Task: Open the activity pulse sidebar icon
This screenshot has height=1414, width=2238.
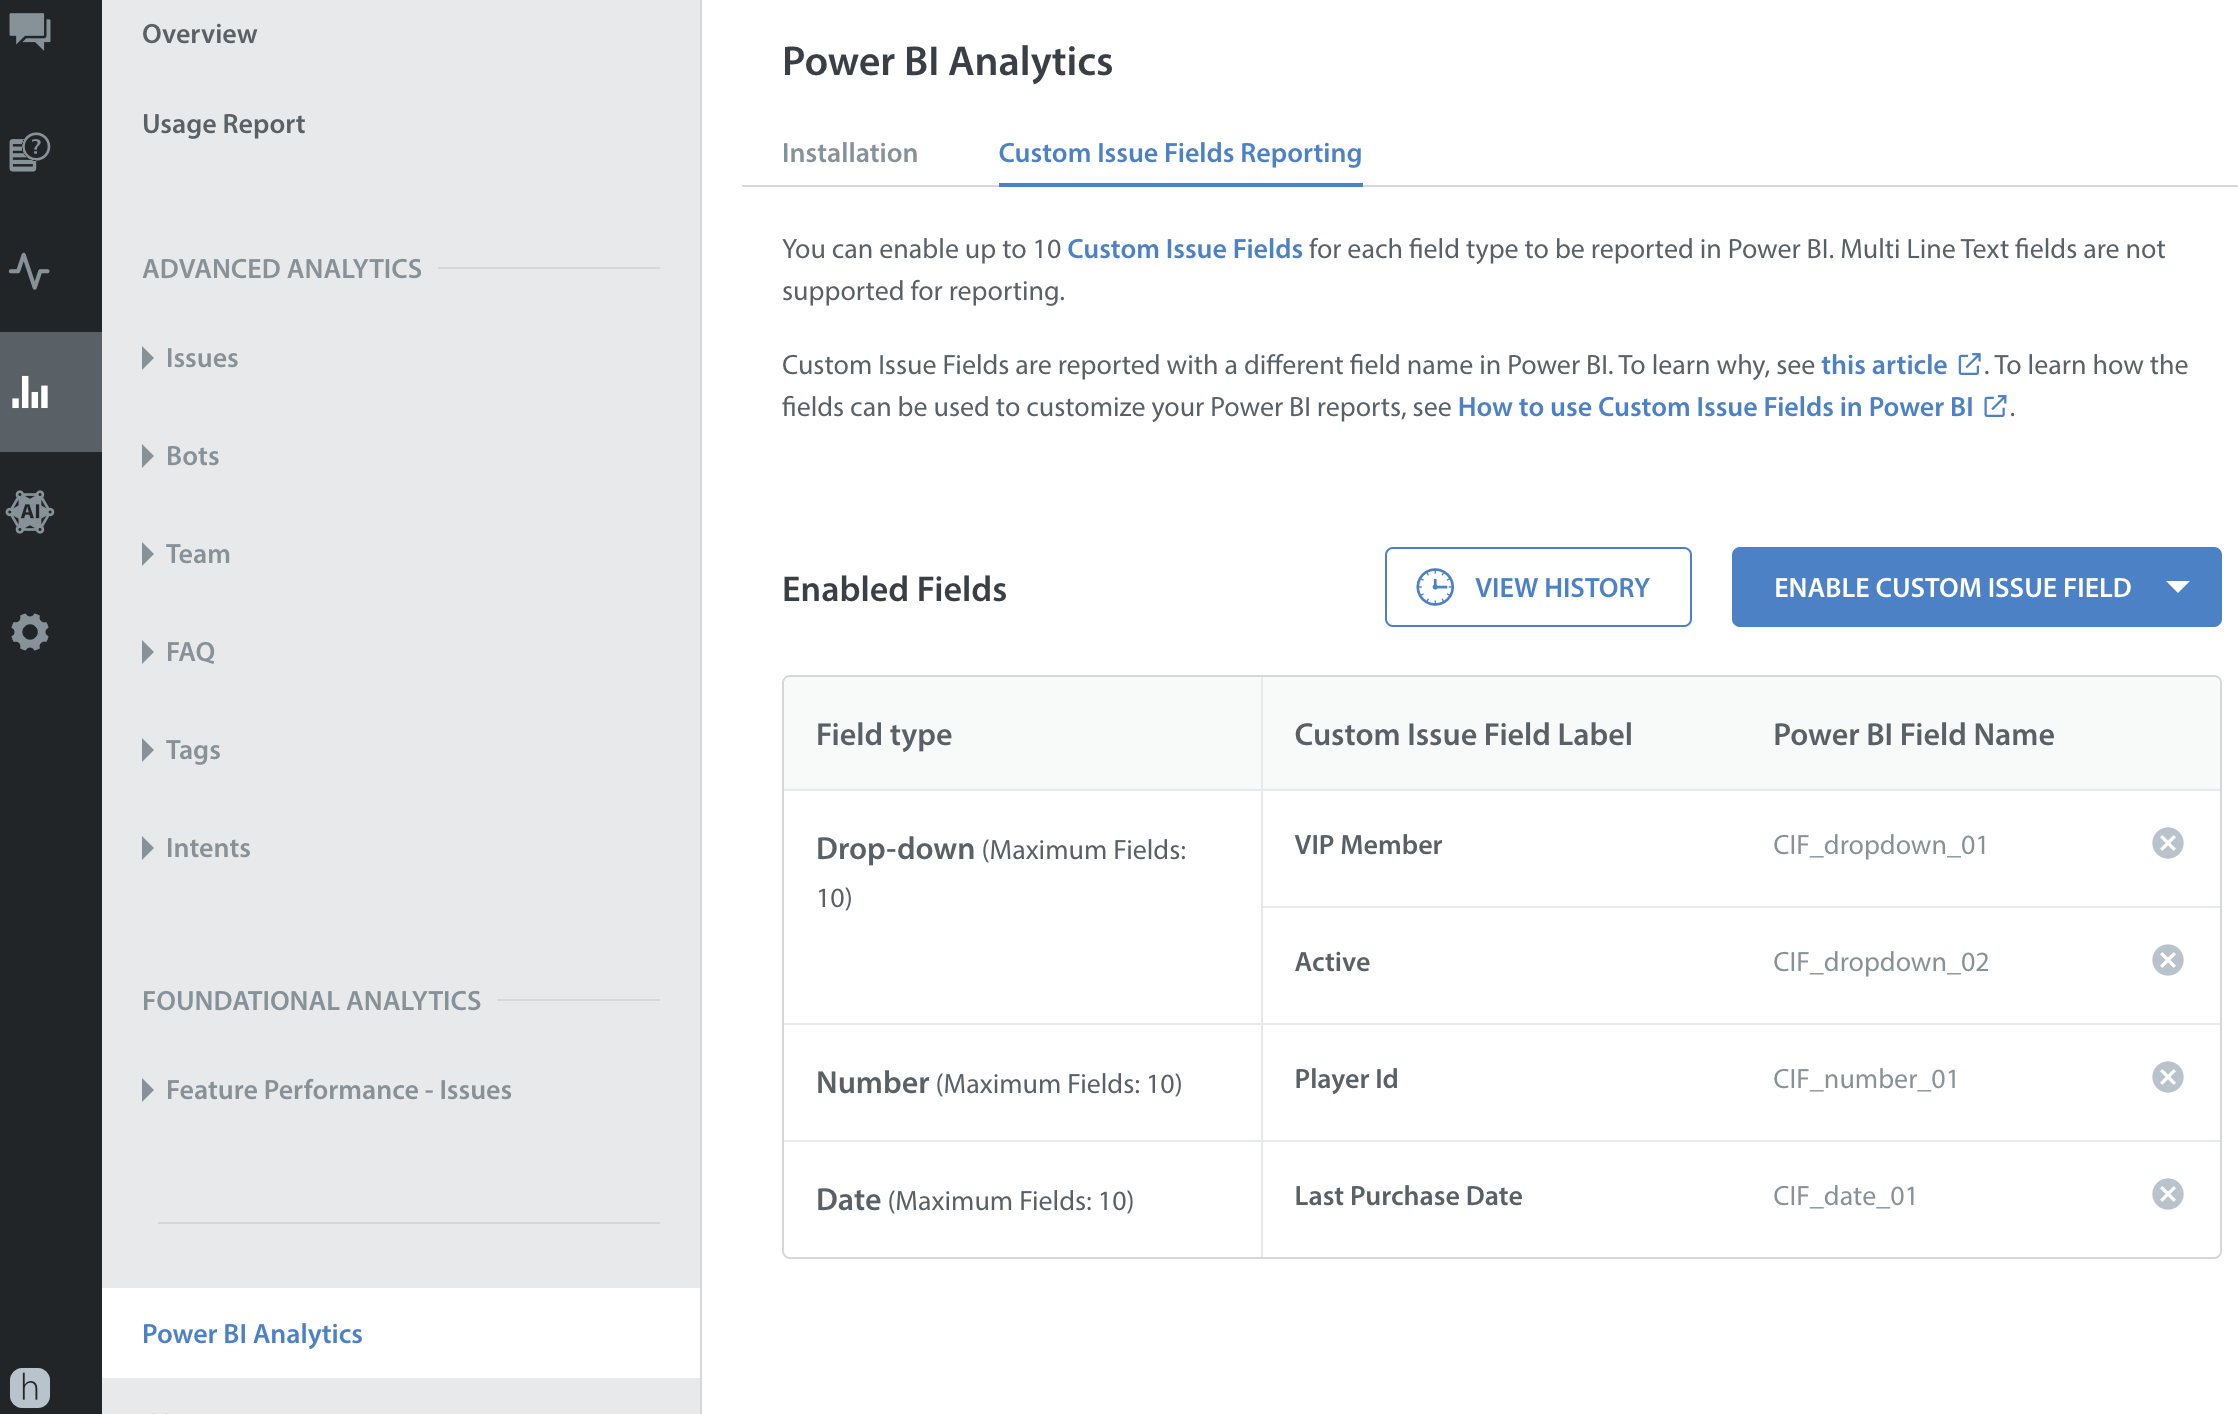Action: click(x=30, y=271)
